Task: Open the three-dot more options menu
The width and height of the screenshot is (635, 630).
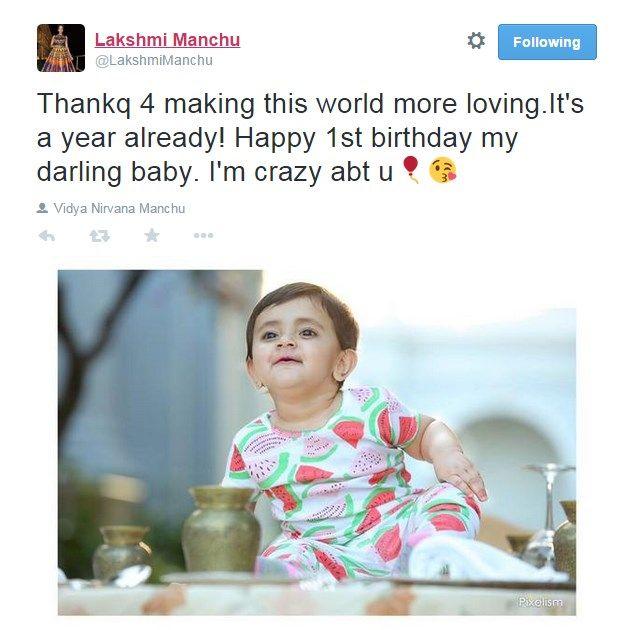Action: click(x=203, y=235)
